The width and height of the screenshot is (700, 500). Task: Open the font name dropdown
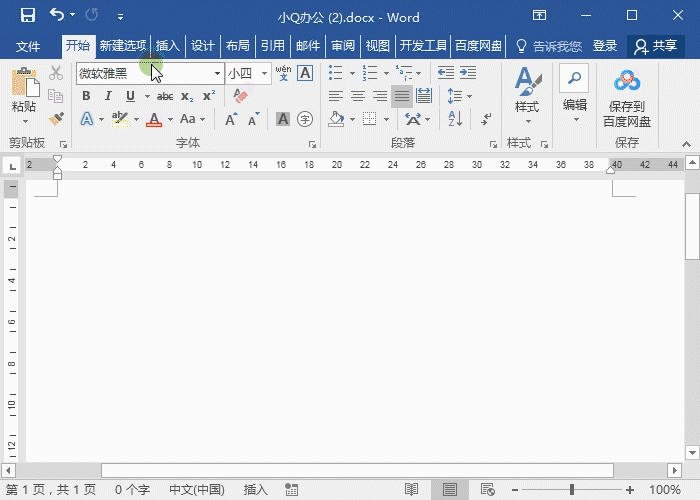tap(217, 73)
